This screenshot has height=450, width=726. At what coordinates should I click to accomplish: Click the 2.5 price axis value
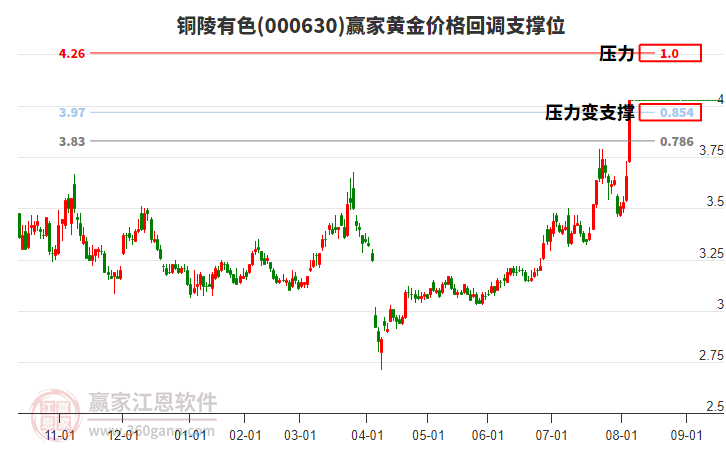(x=715, y=406)
